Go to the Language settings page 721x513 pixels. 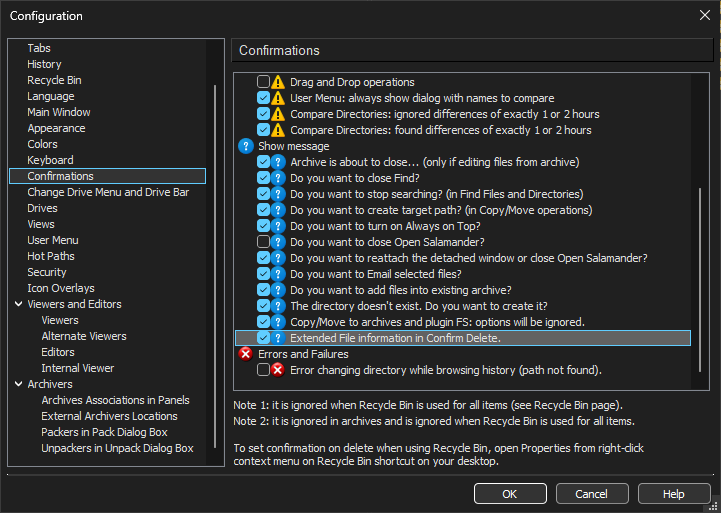pos(51,97)
